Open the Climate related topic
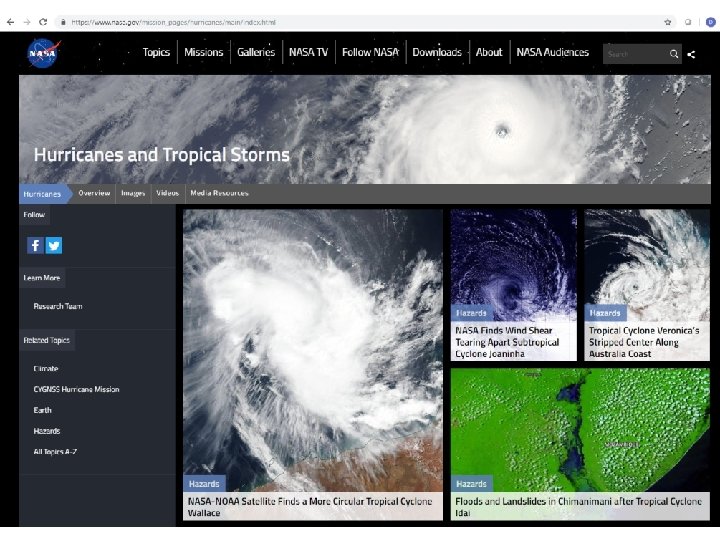Viewport: 720px width, 540px height. point(46,368)
